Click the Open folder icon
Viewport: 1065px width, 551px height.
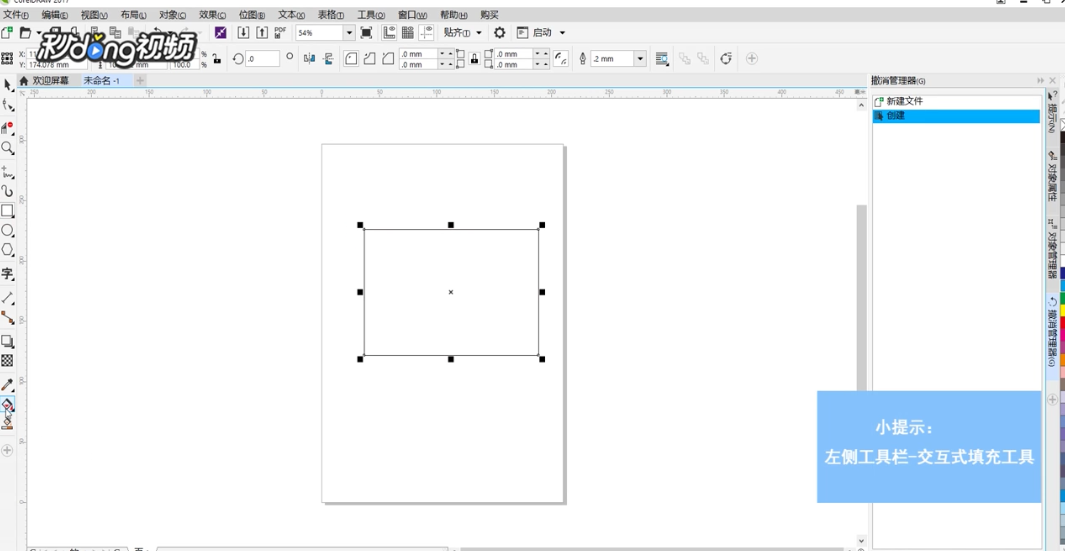click(x=25, y=33)
